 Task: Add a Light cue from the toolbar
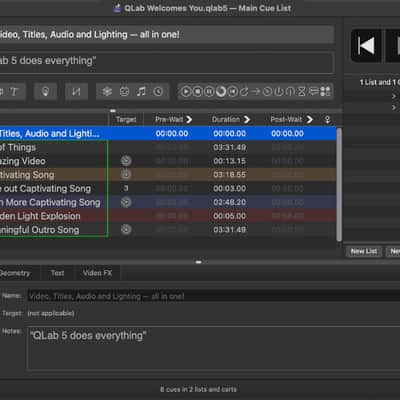point(46,92)
